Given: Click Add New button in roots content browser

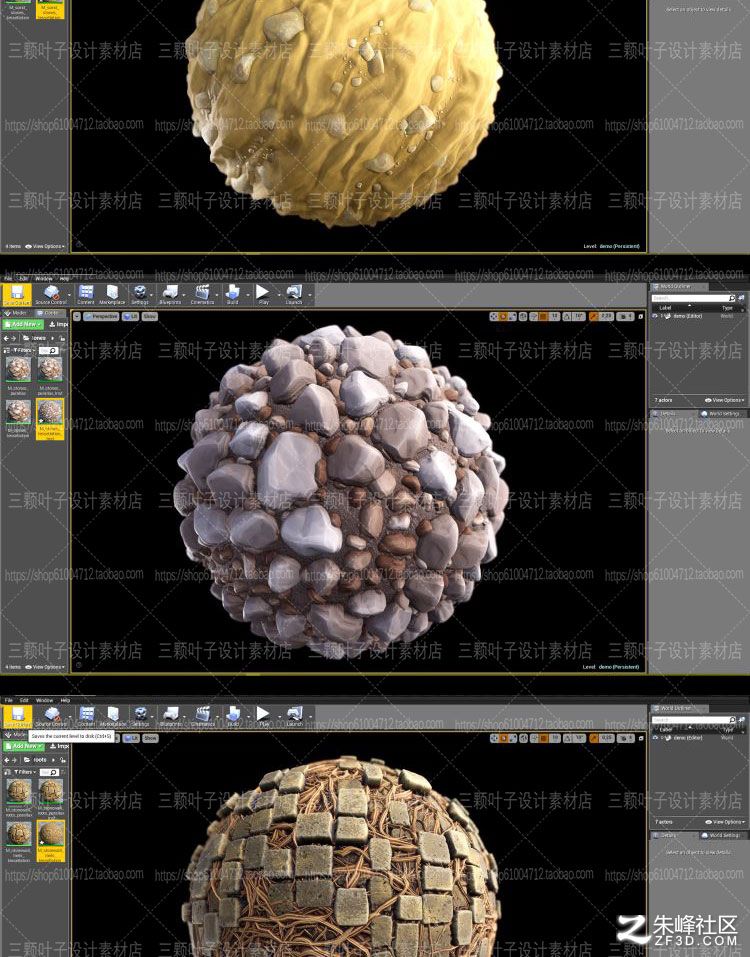Looking at the screenshot, I should (23, 746).
